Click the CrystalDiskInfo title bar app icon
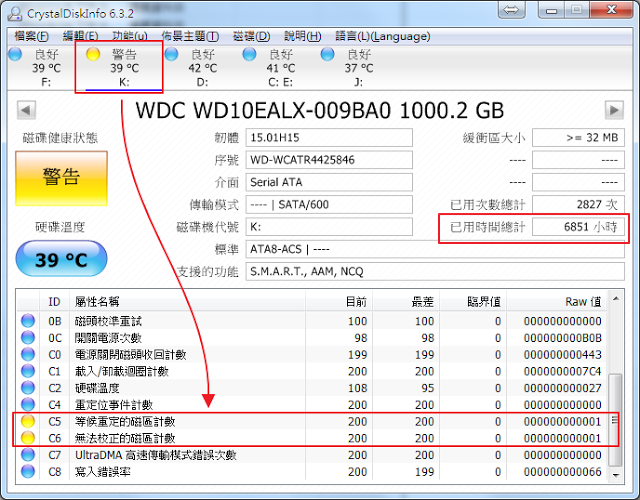 (x=15, y=13)
